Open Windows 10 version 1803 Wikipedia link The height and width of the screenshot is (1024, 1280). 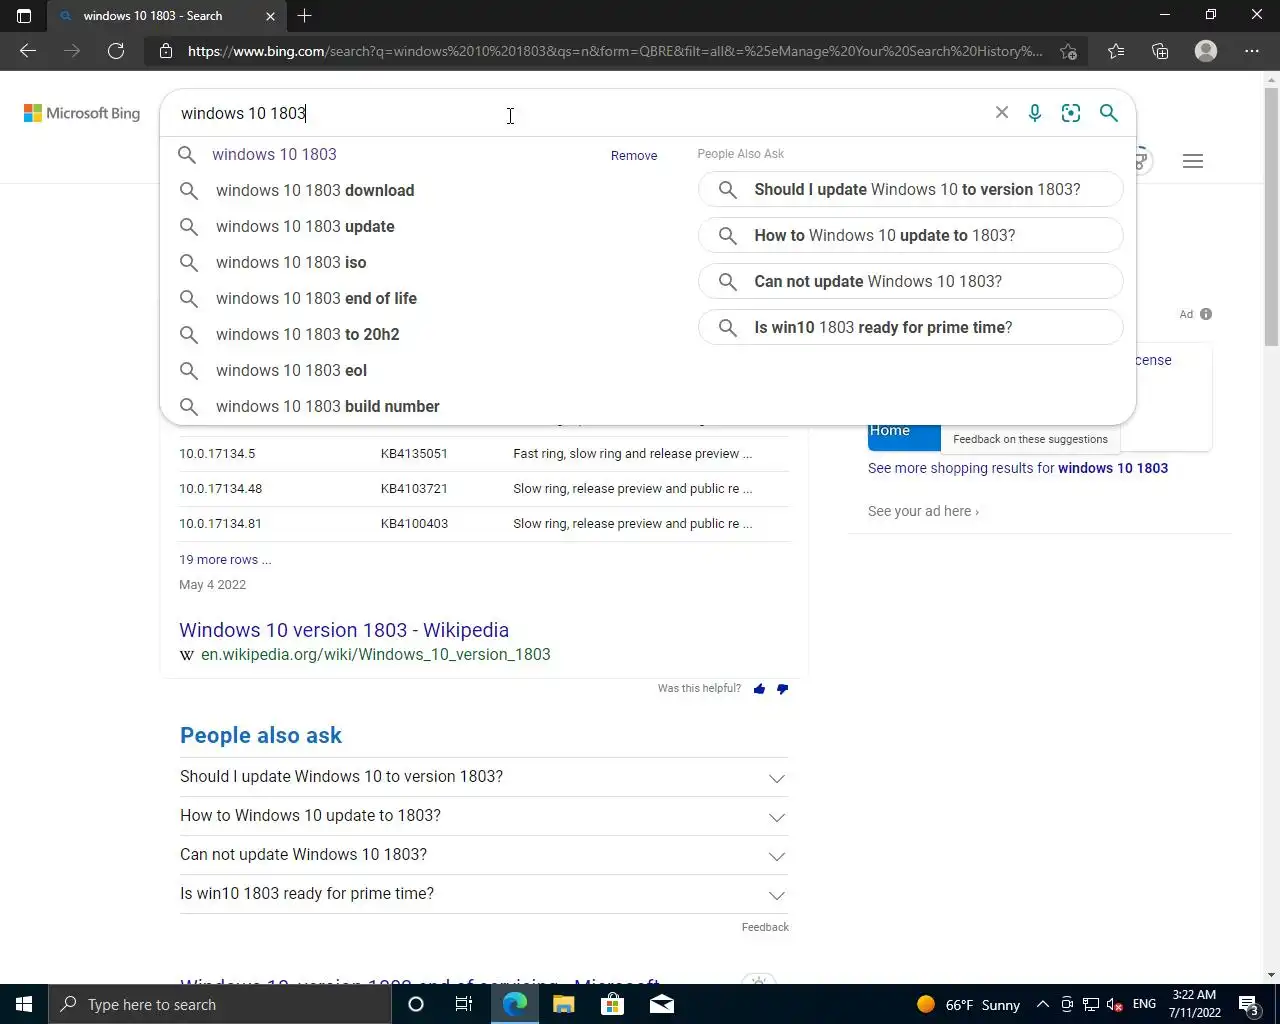(x=344, y=630)
